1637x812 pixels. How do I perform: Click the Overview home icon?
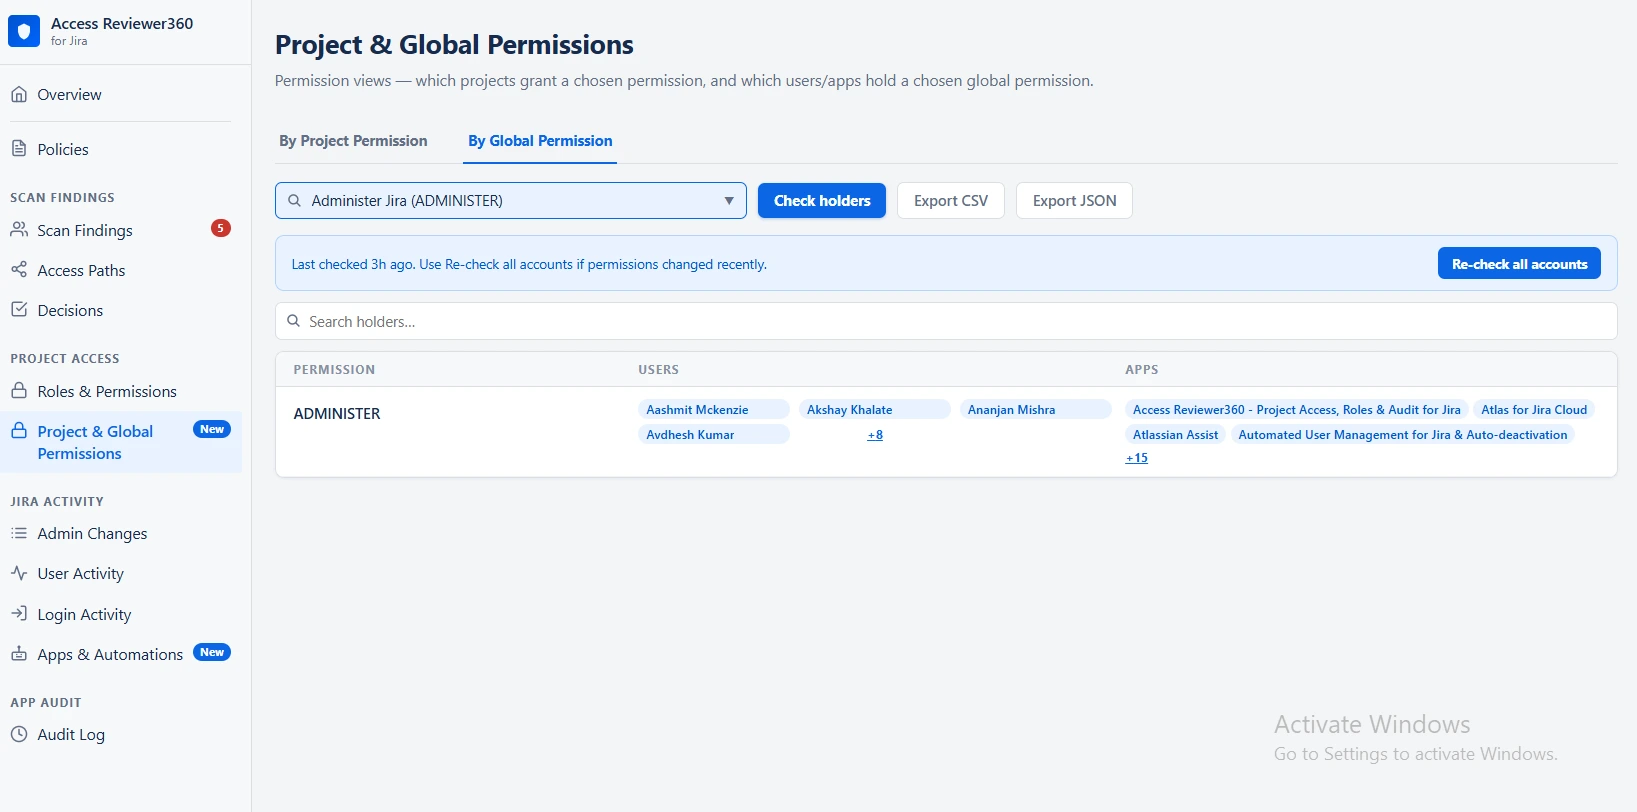pyautogui.click(x=19, y=94)
